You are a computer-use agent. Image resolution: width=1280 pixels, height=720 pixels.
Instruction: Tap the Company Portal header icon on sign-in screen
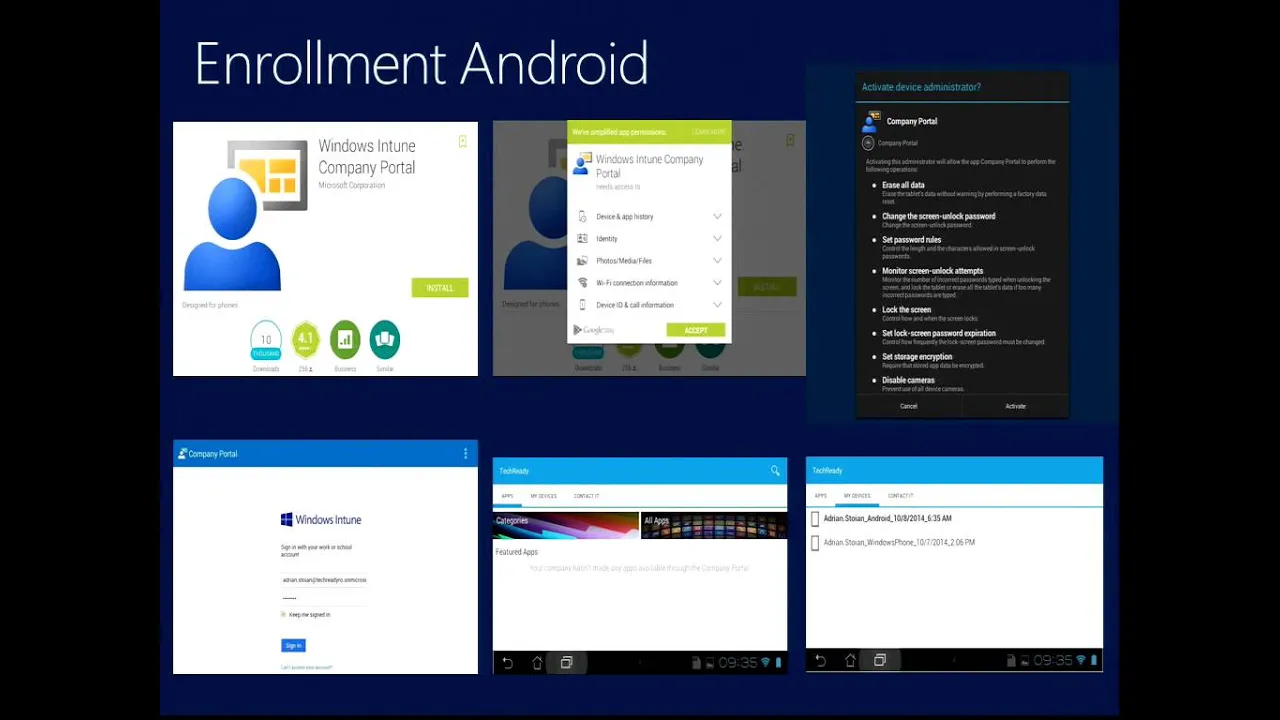[x=182, y=453]
